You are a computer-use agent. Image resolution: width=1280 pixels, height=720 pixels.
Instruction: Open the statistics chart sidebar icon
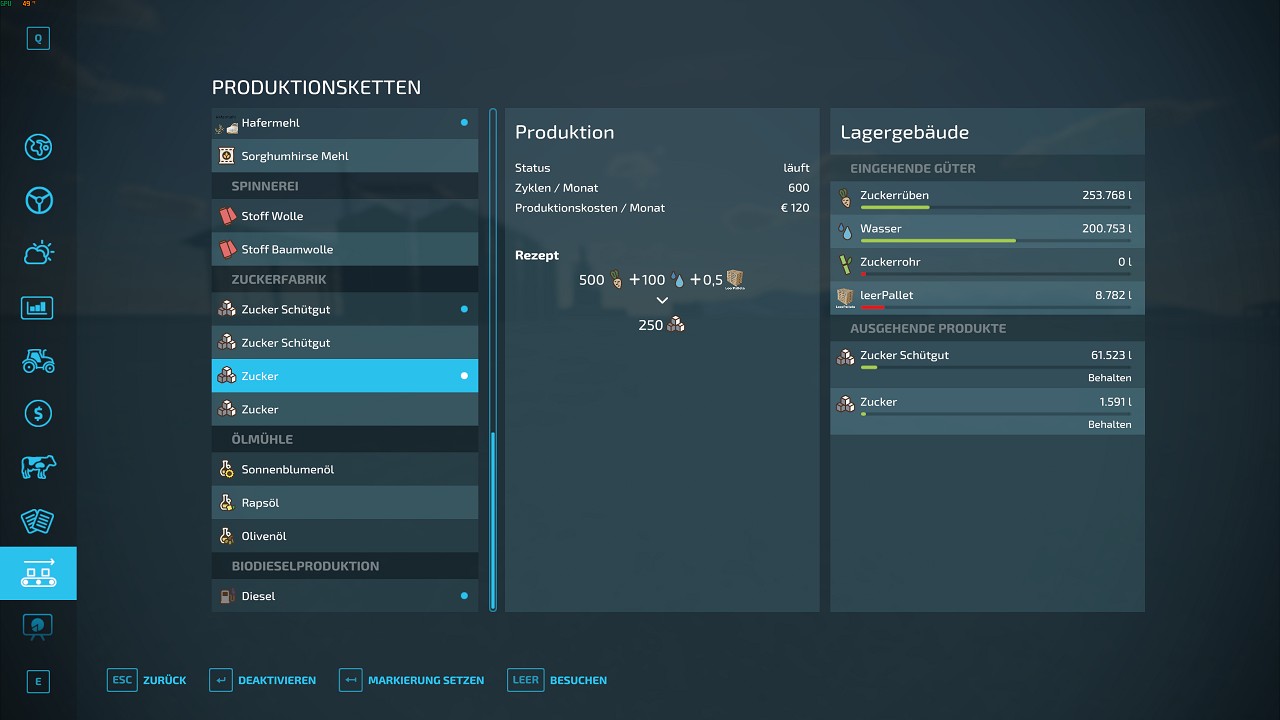[x=38, y=307]
